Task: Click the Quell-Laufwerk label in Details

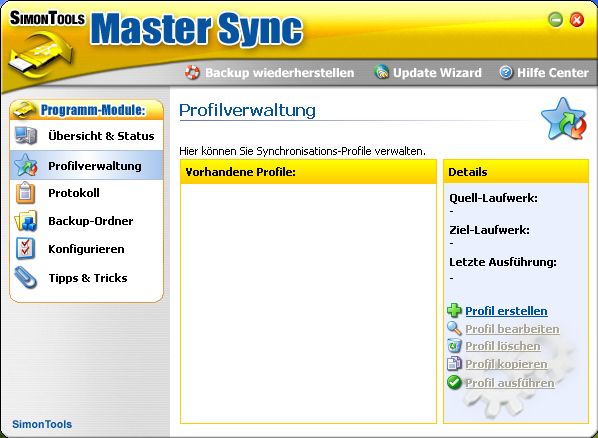Action: (493, 198)
